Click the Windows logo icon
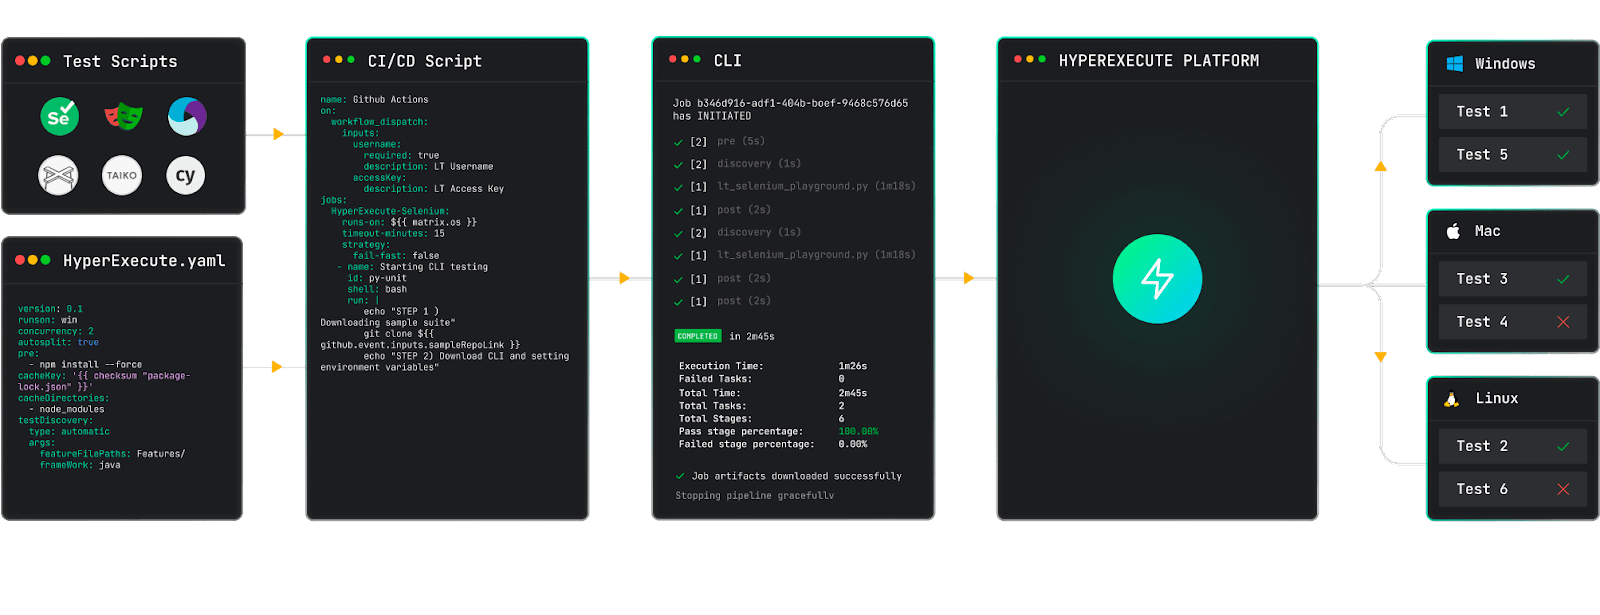 coord(1455,64)
